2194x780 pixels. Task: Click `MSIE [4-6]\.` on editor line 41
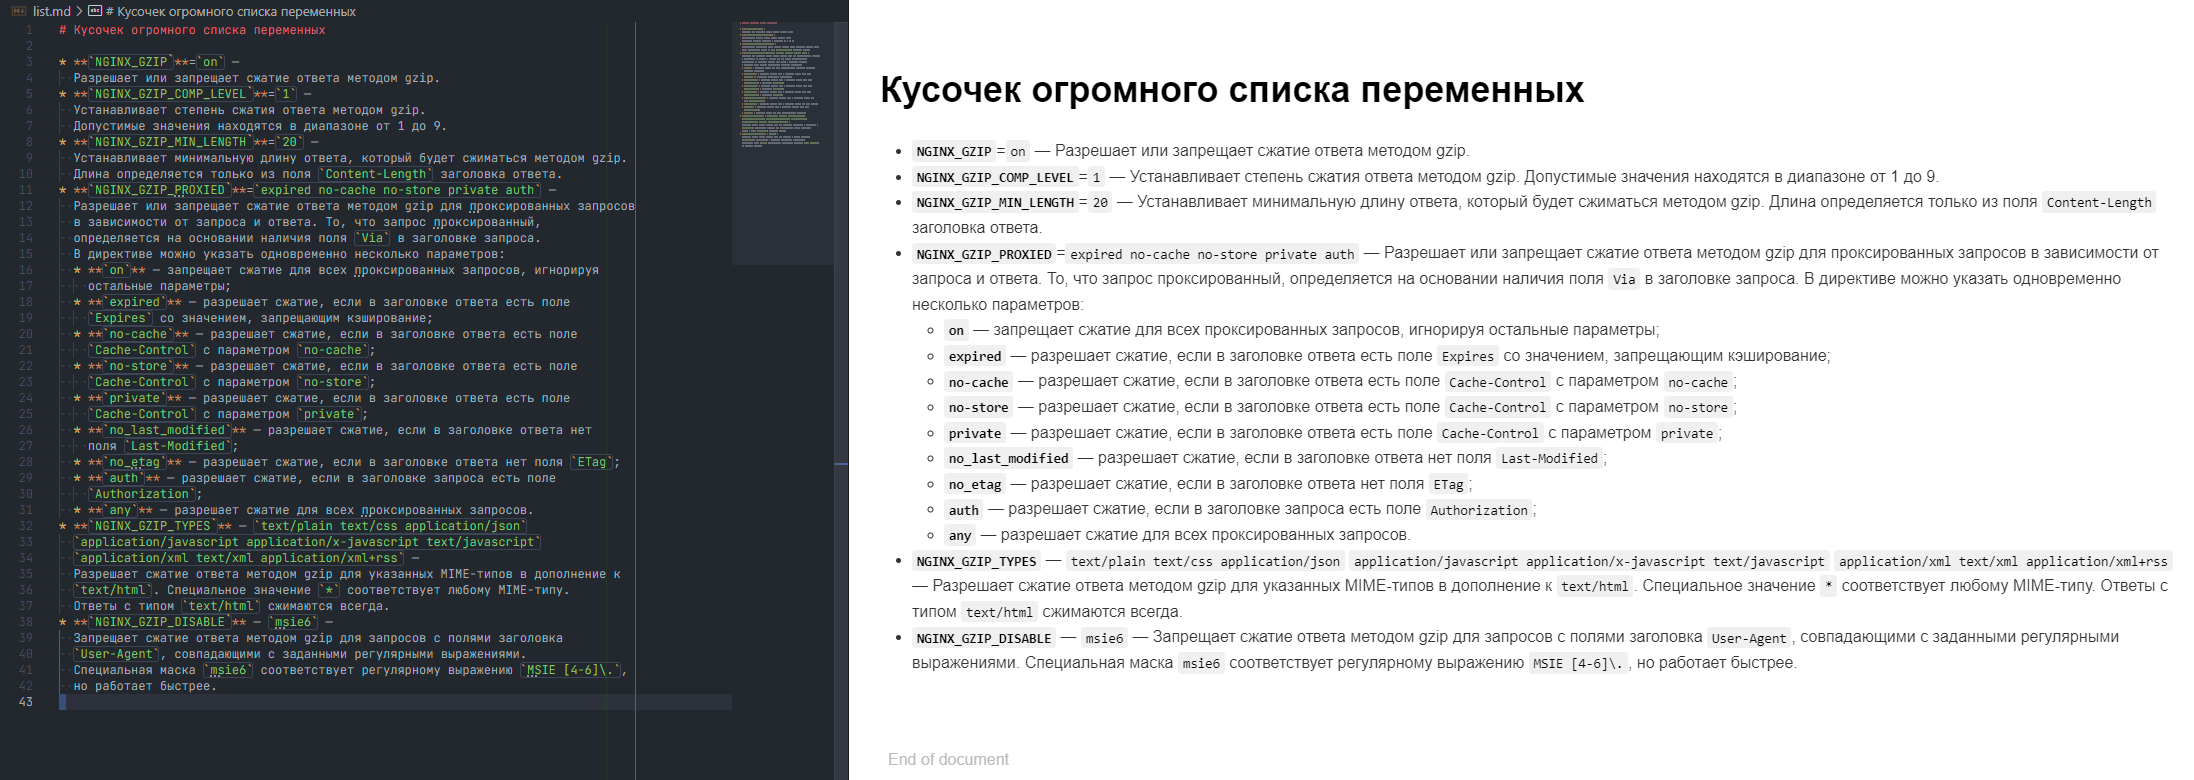571,670
